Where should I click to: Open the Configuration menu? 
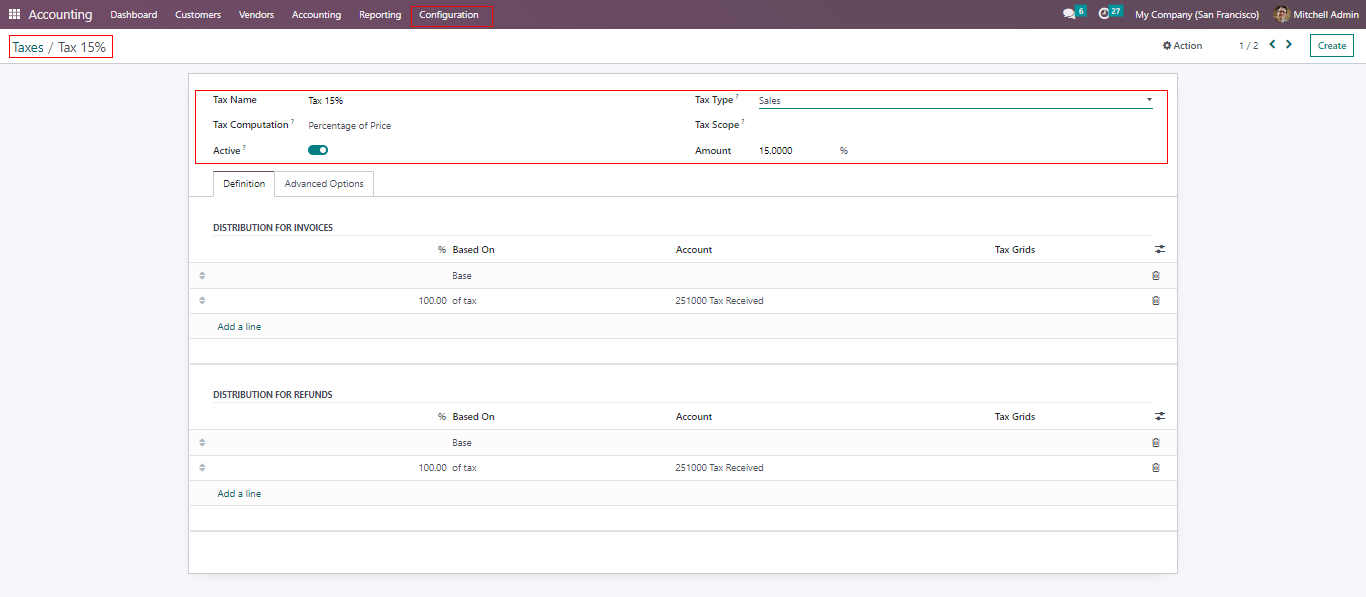coord(449,15)
